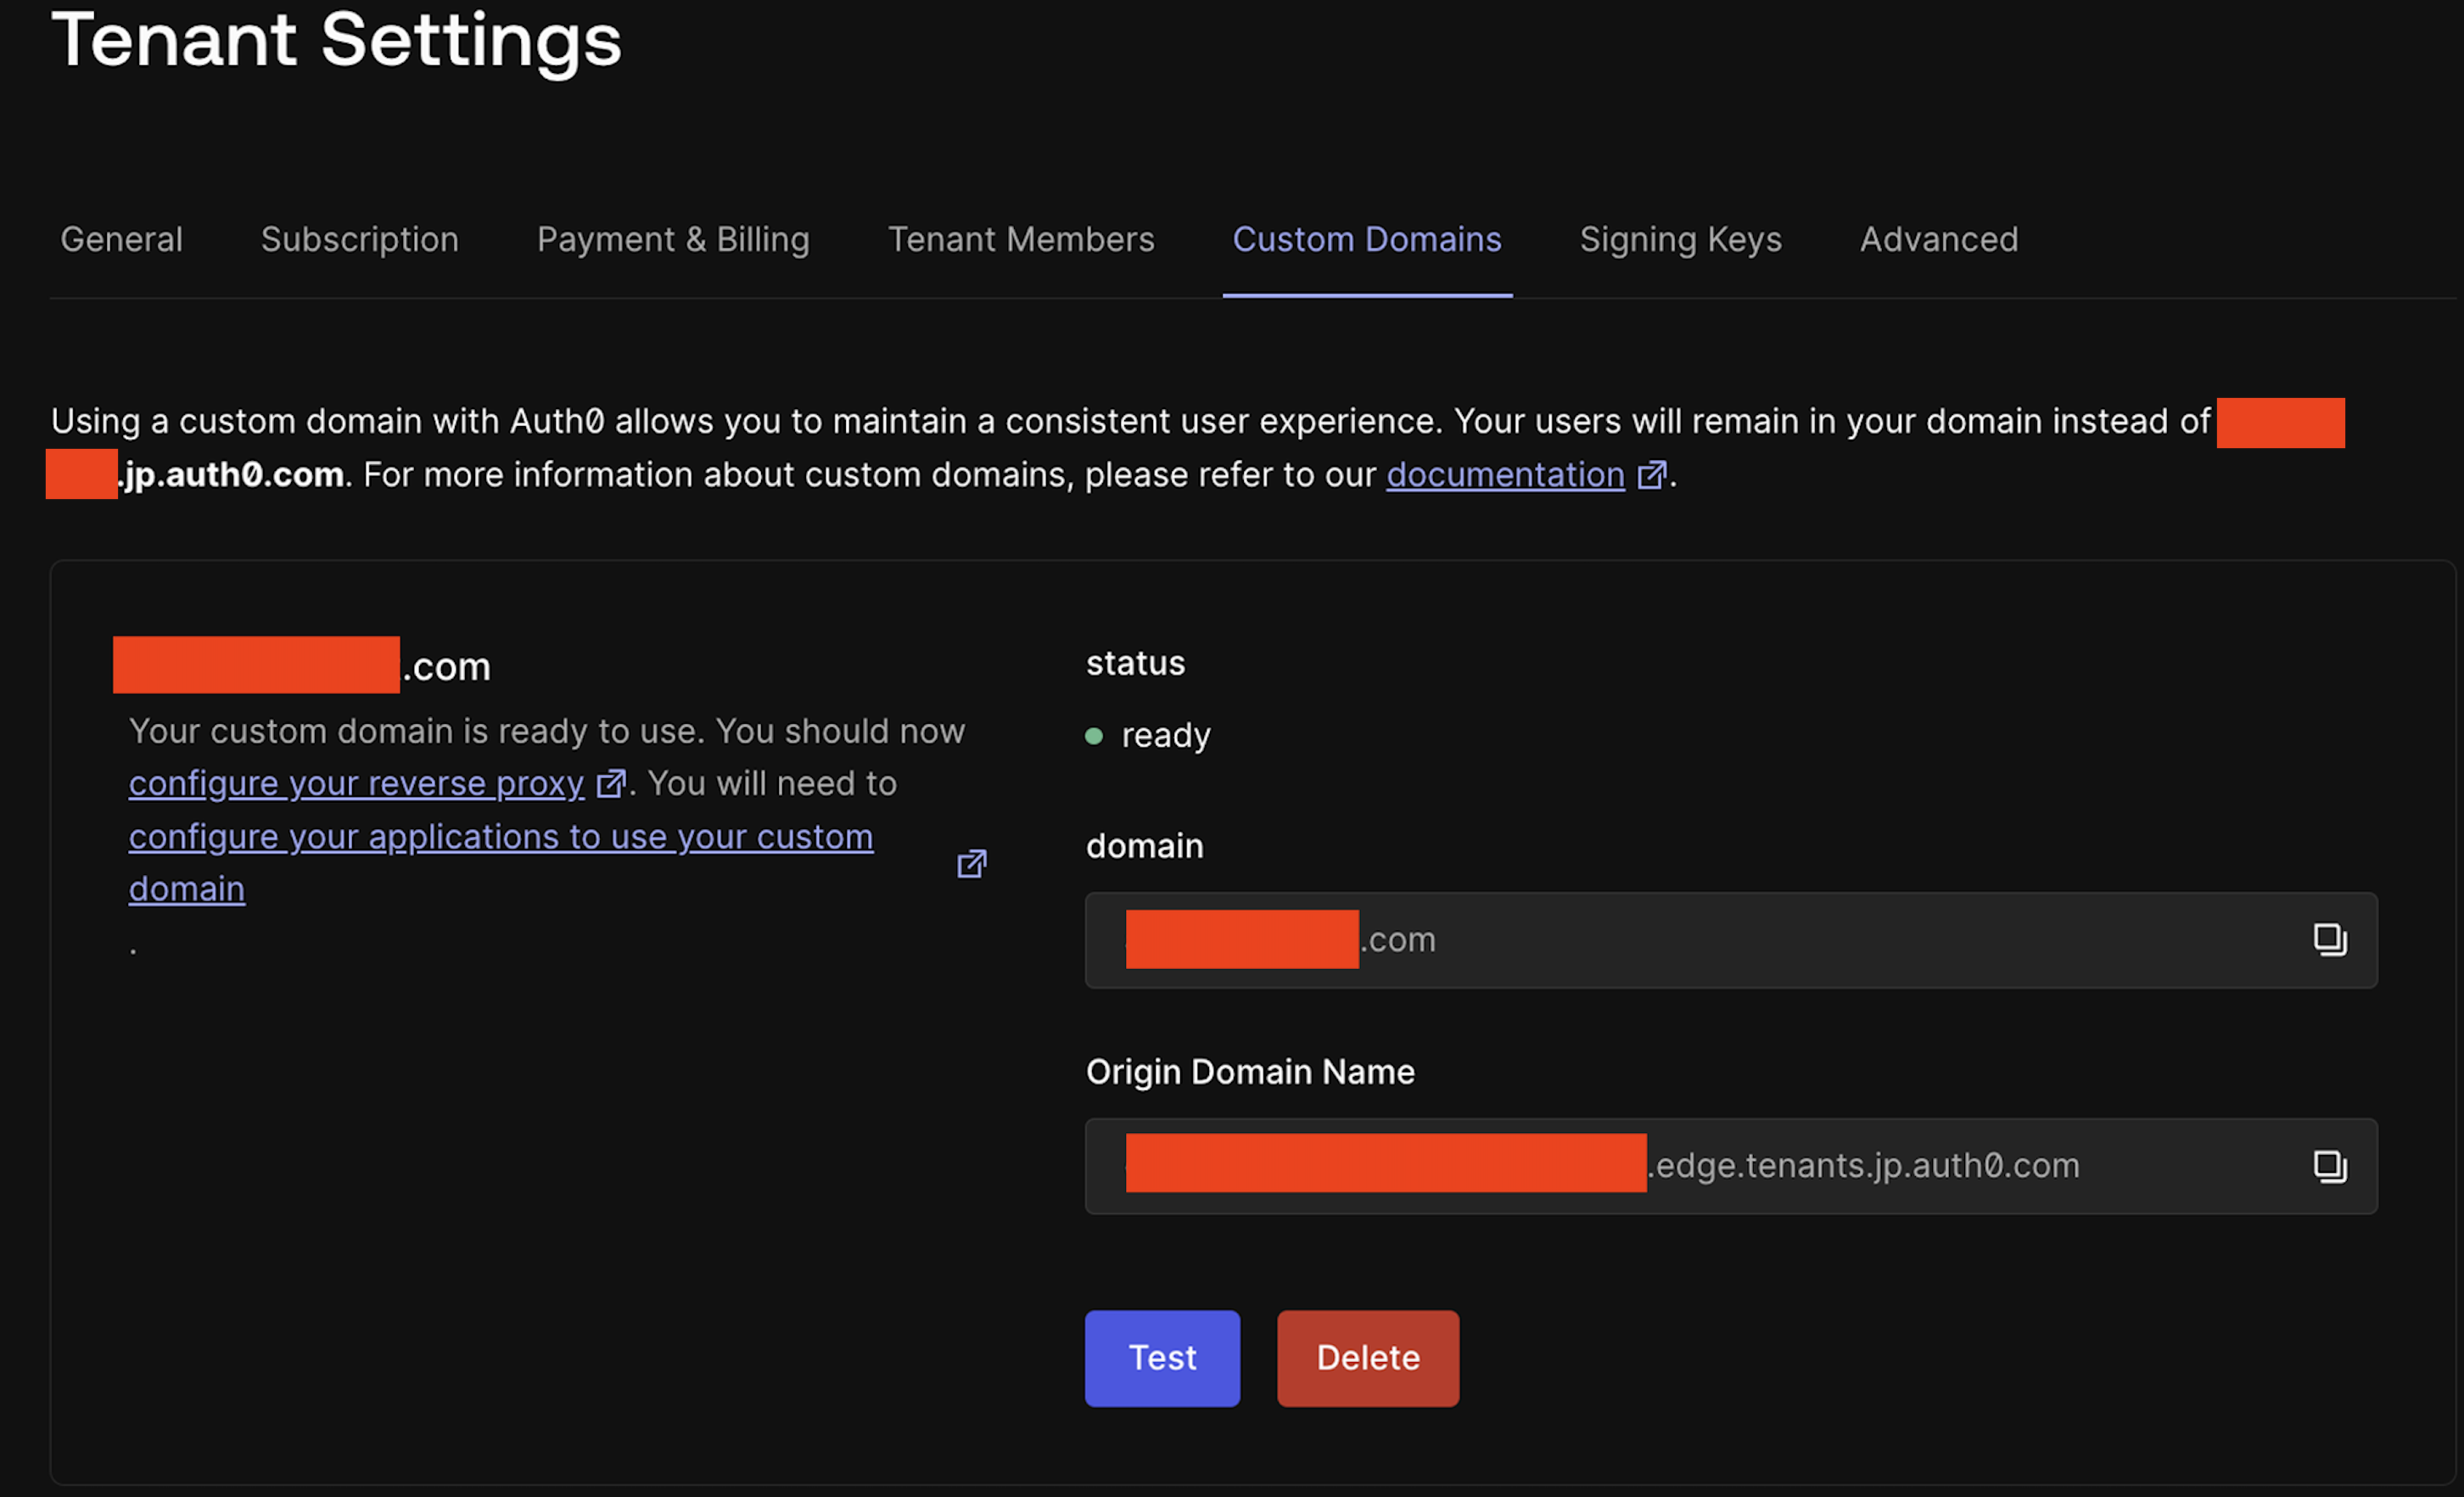Click the red Delete button
Image resolution: width=2464 pixels, height=1497 pixels.
(1367, 1358)
